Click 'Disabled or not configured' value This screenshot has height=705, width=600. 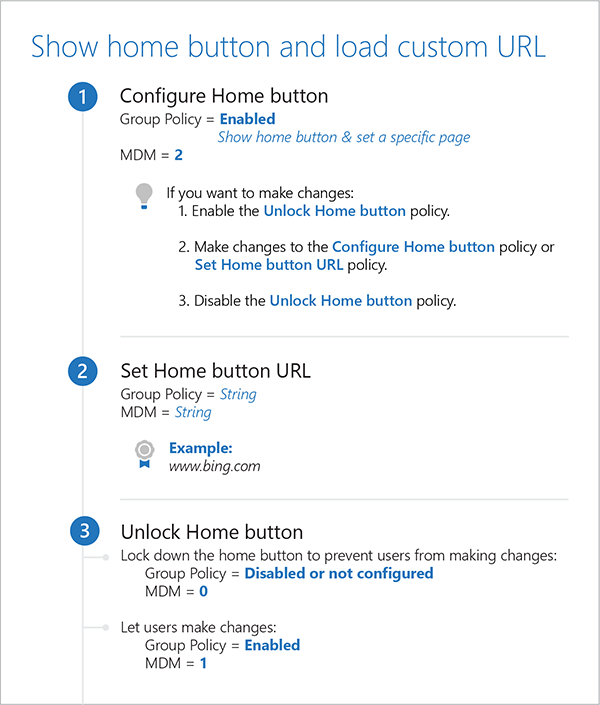coord(339,573)
